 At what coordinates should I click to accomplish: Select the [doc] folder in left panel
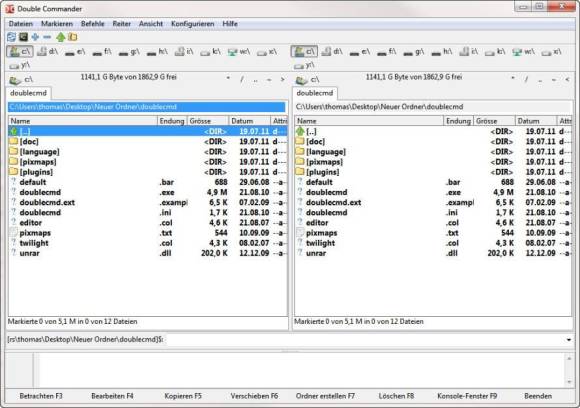[x=148, y=142]
